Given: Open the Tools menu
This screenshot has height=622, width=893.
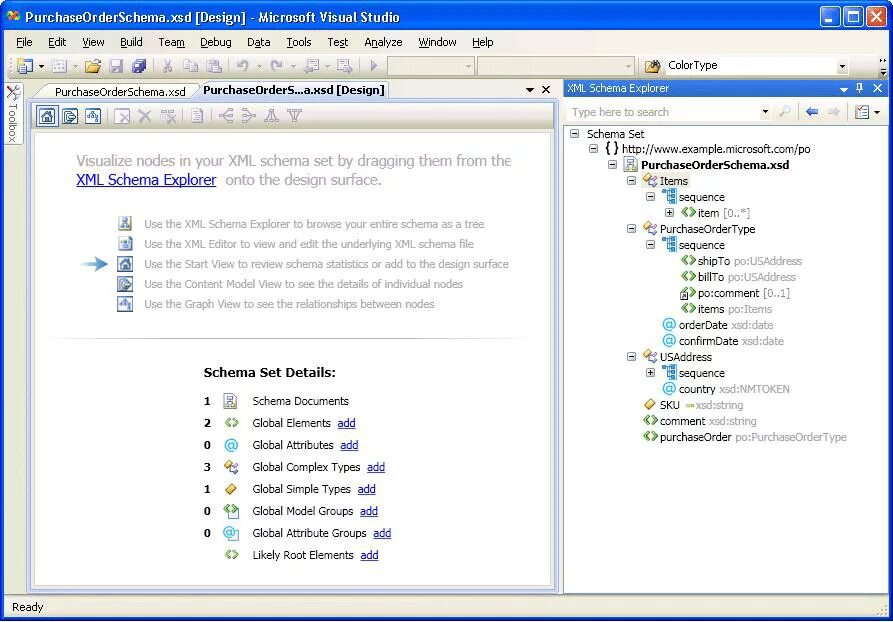Looking at the screenshot, I should pyautogui.click(x=298, y=42).
